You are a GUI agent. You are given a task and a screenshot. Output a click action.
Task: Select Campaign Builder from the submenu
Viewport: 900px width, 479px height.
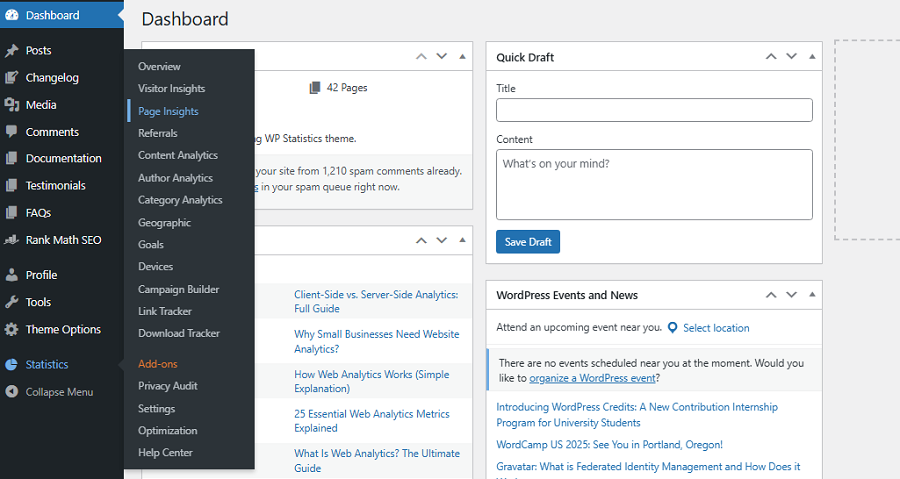point(178,289)
